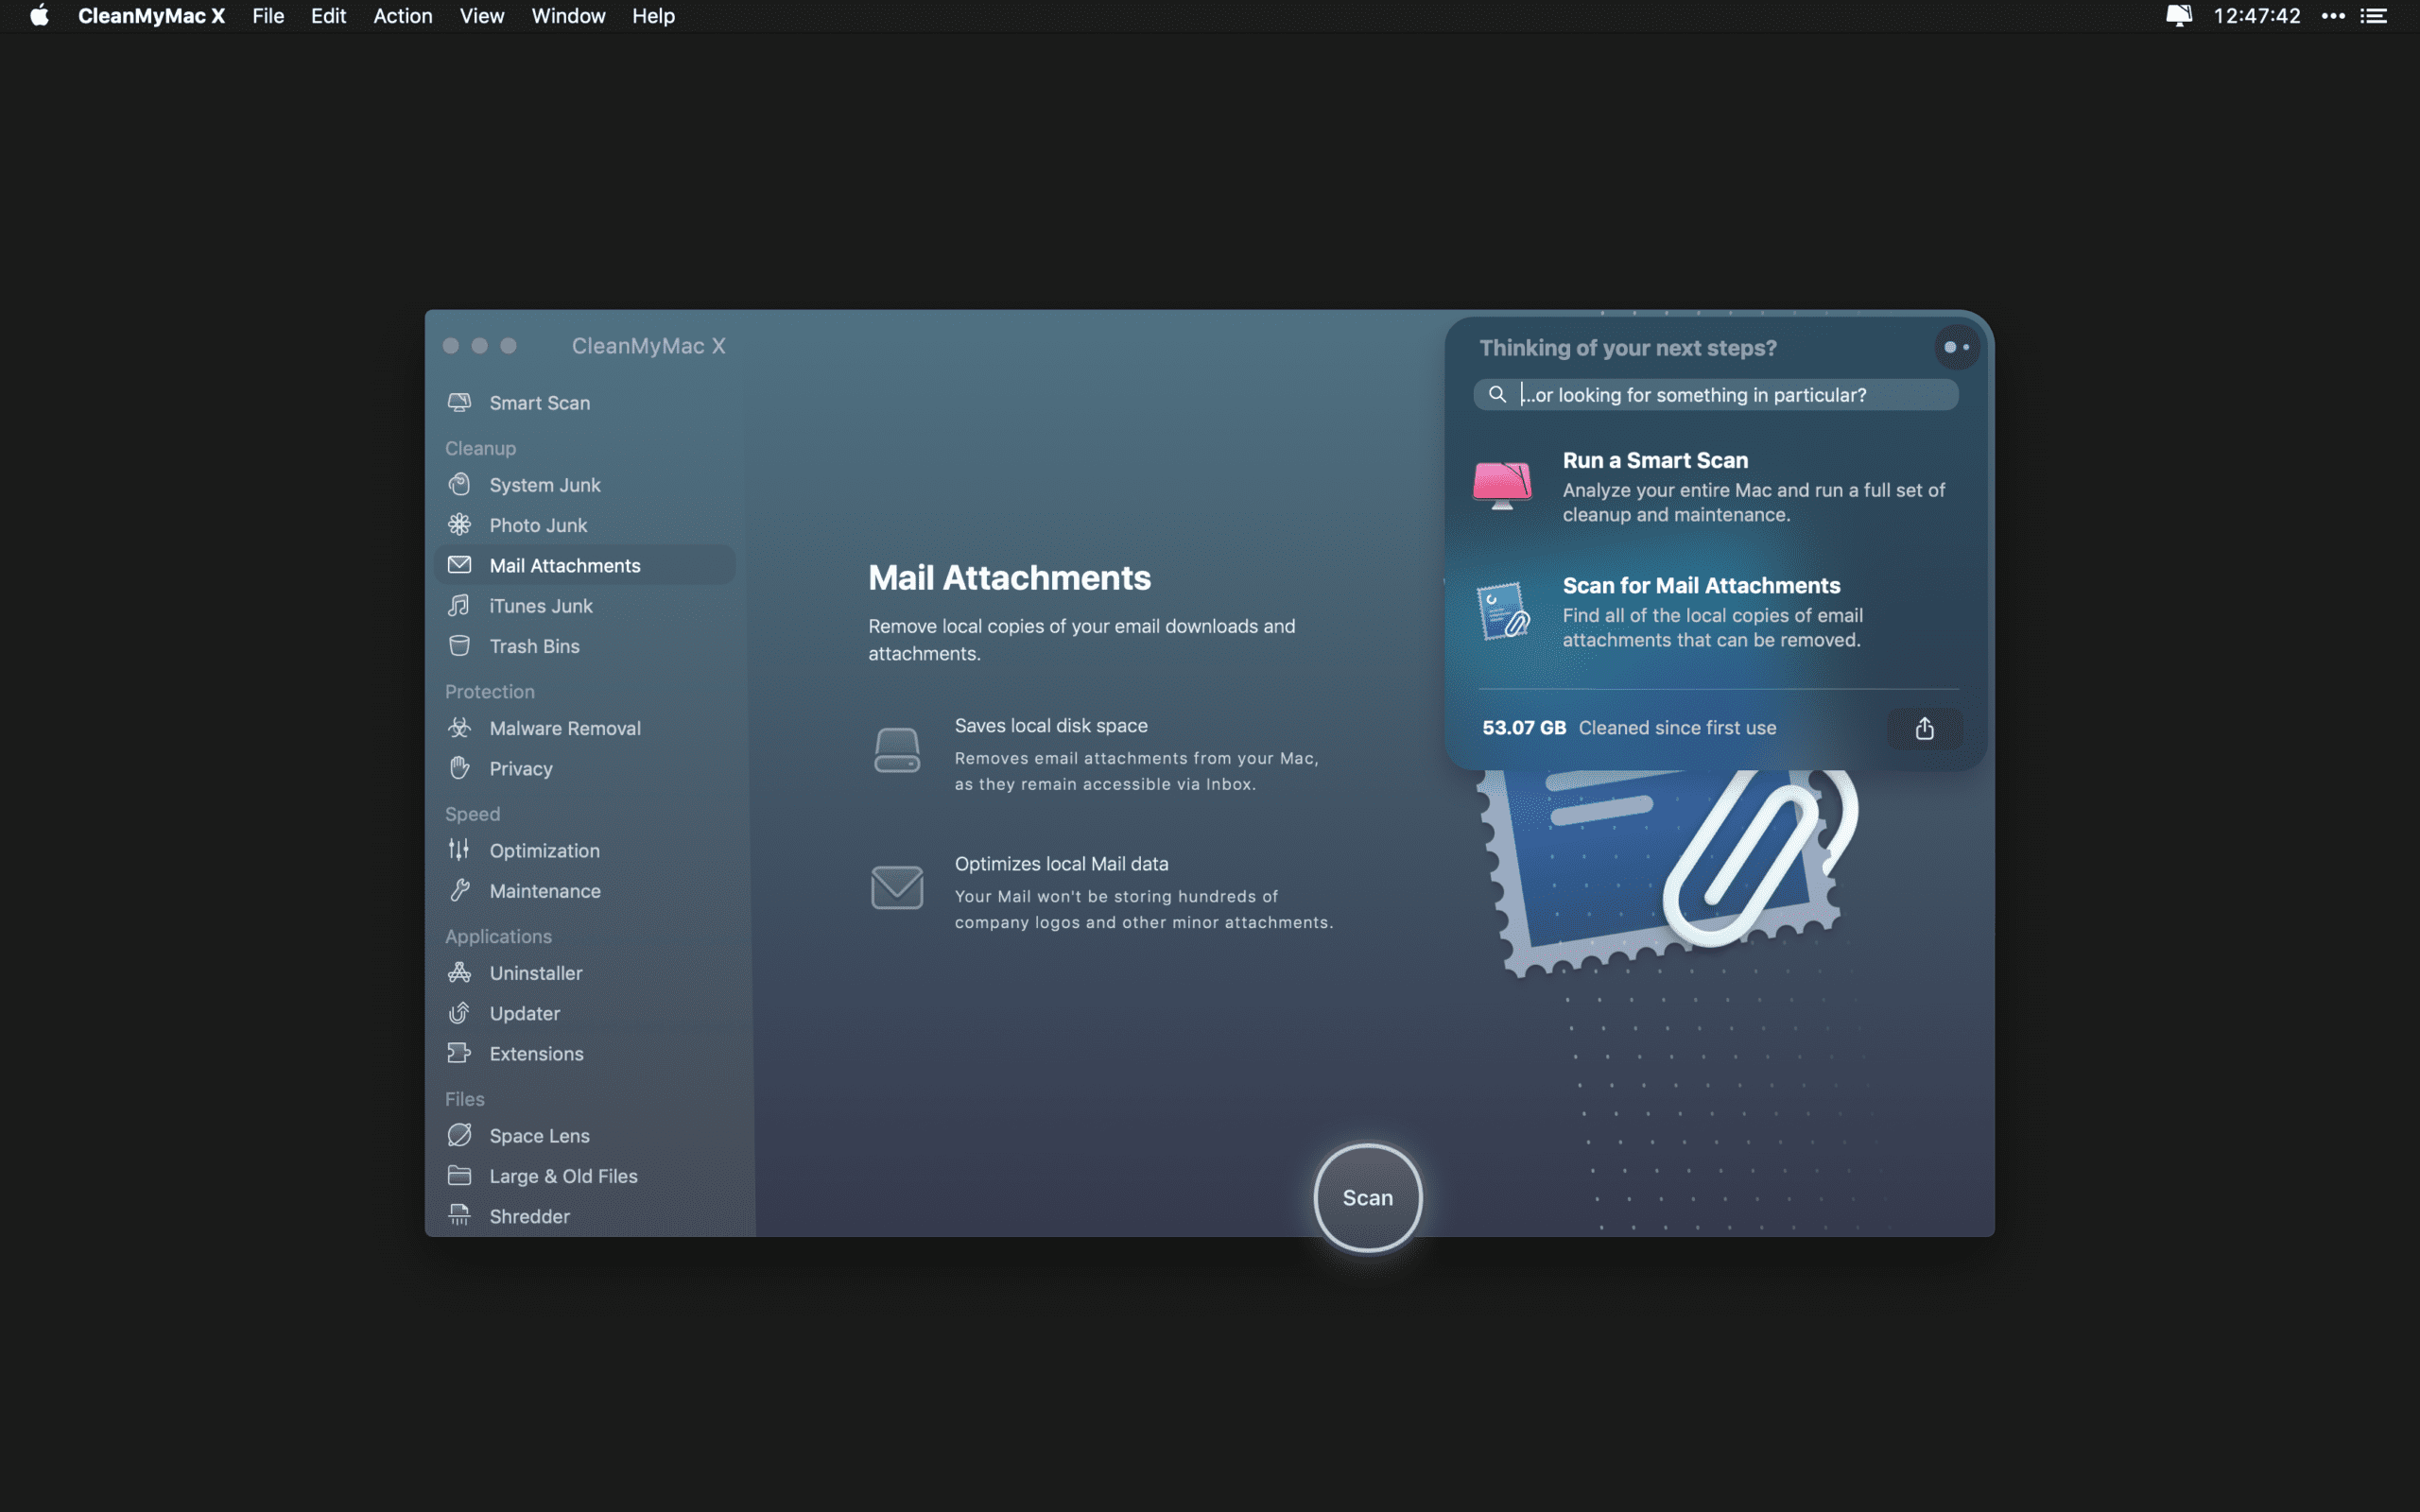The height and width of the screenshot is (1512, 2420).
Task: Close the CleanMyMac X window
Action: point(451,345)
